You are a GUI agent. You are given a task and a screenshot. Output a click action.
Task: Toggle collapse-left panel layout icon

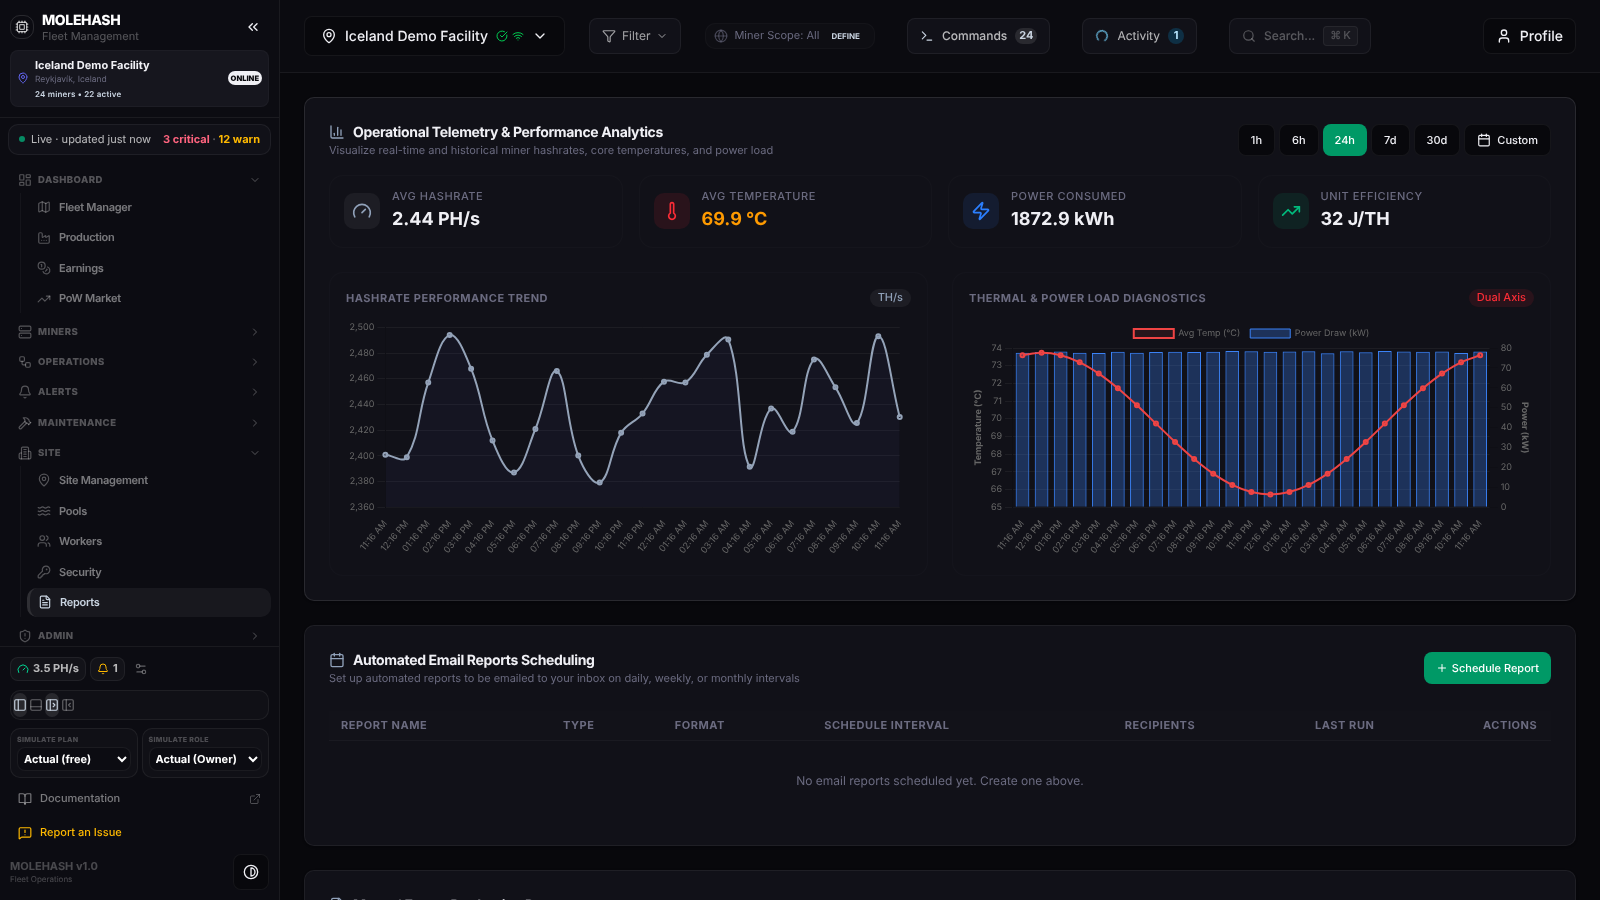click(x=68, y=705)
